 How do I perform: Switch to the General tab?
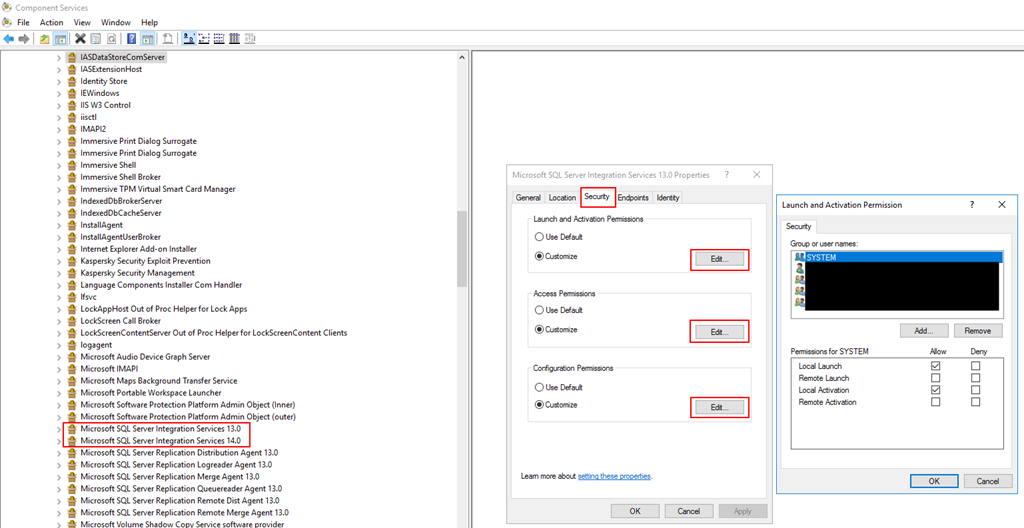pos(528,197)
